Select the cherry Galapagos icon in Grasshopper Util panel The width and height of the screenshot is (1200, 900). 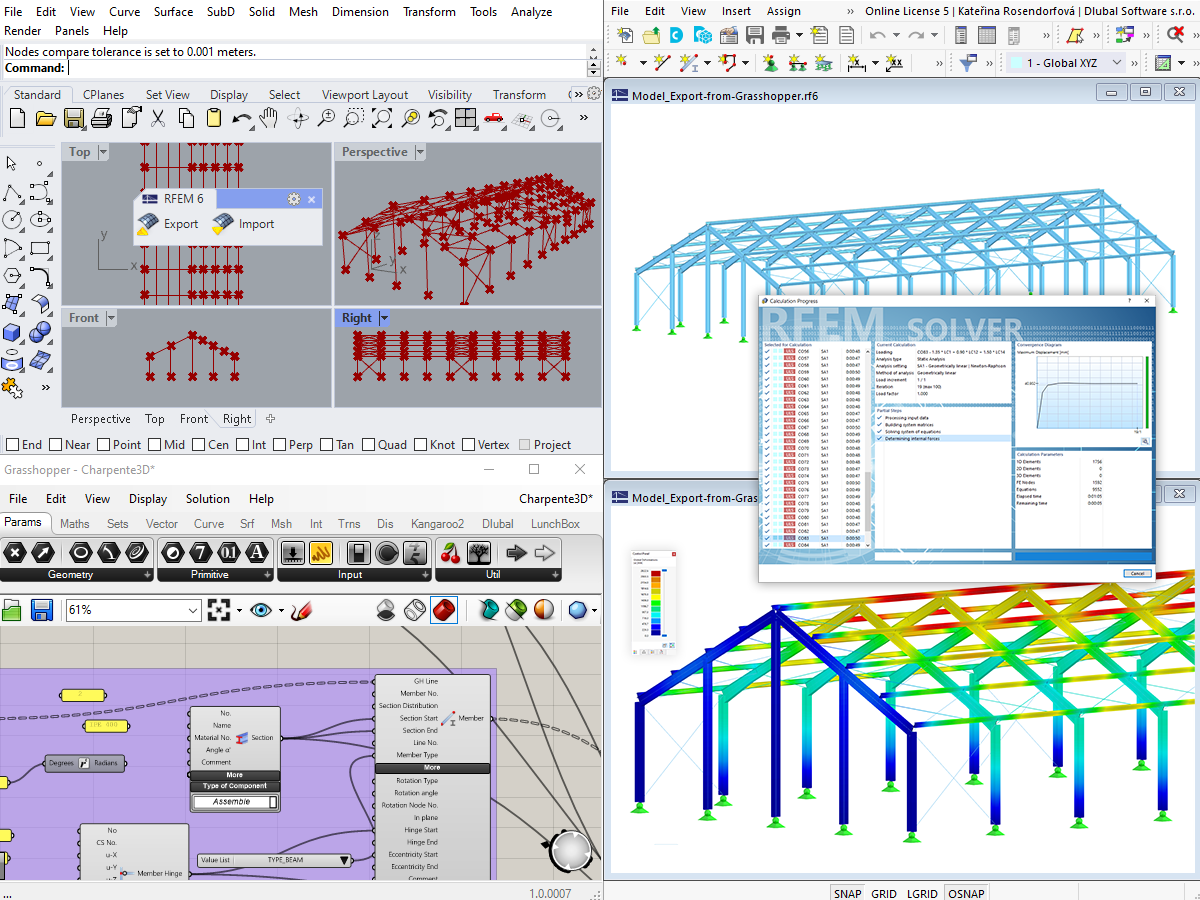pos(450,552)
